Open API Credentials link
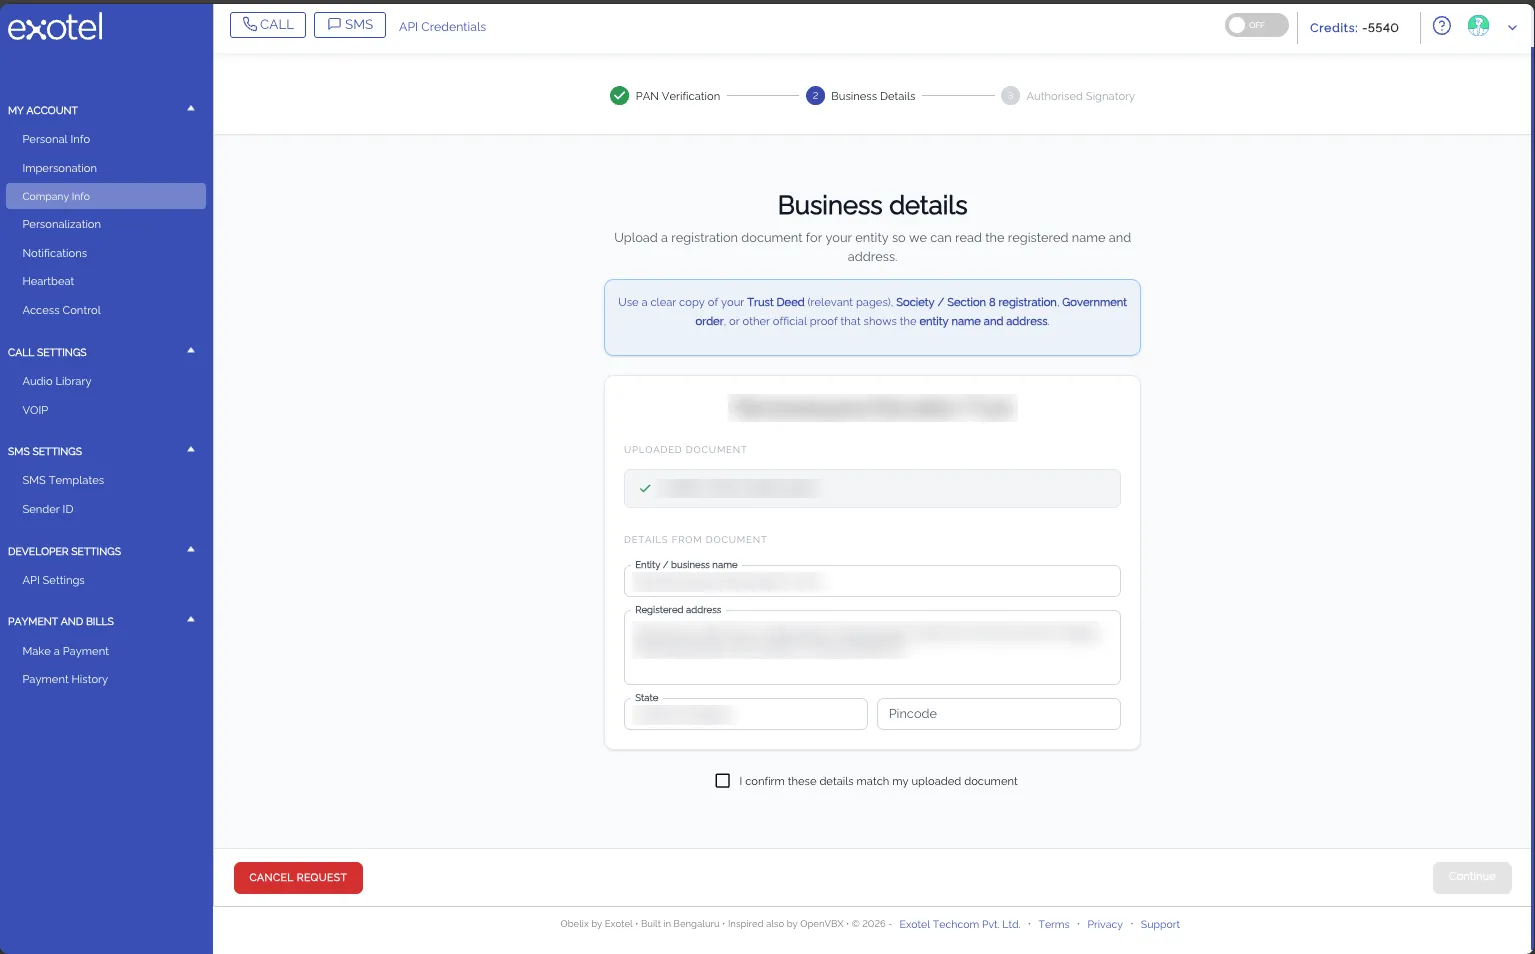 tap(442, 27)
